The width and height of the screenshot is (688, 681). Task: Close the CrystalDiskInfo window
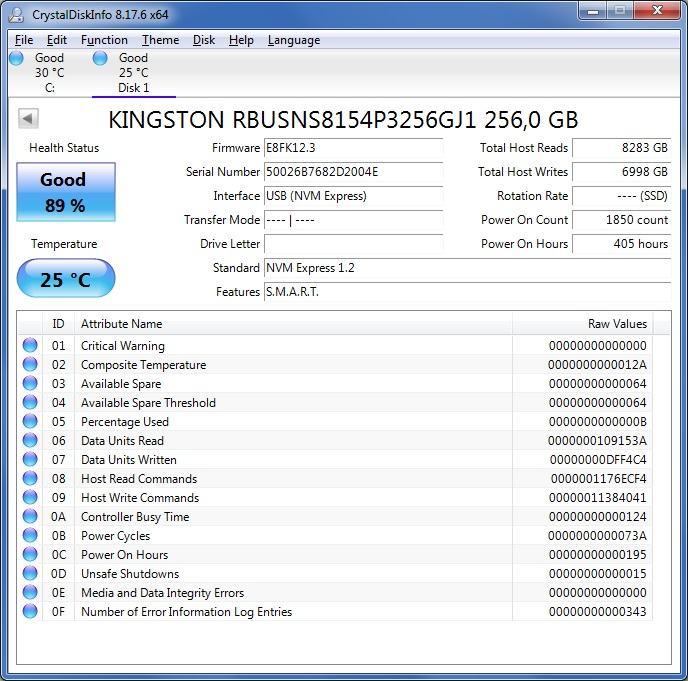(657, 11)
